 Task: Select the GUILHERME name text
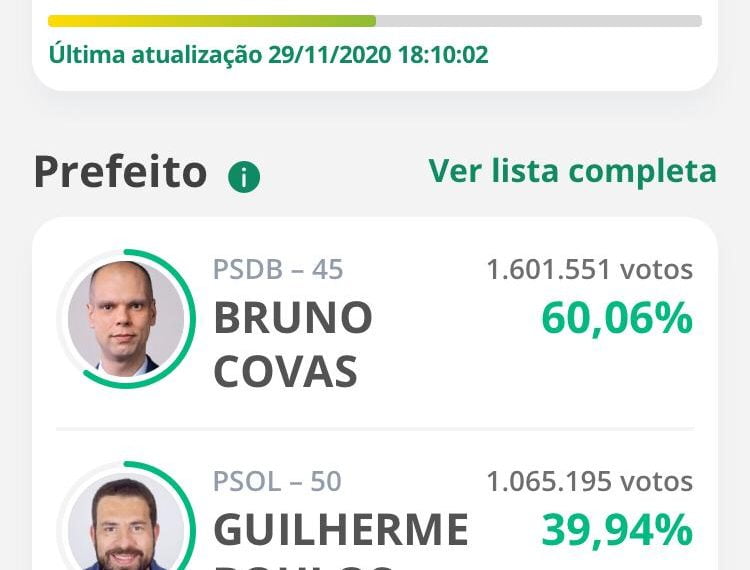(341, 529)
